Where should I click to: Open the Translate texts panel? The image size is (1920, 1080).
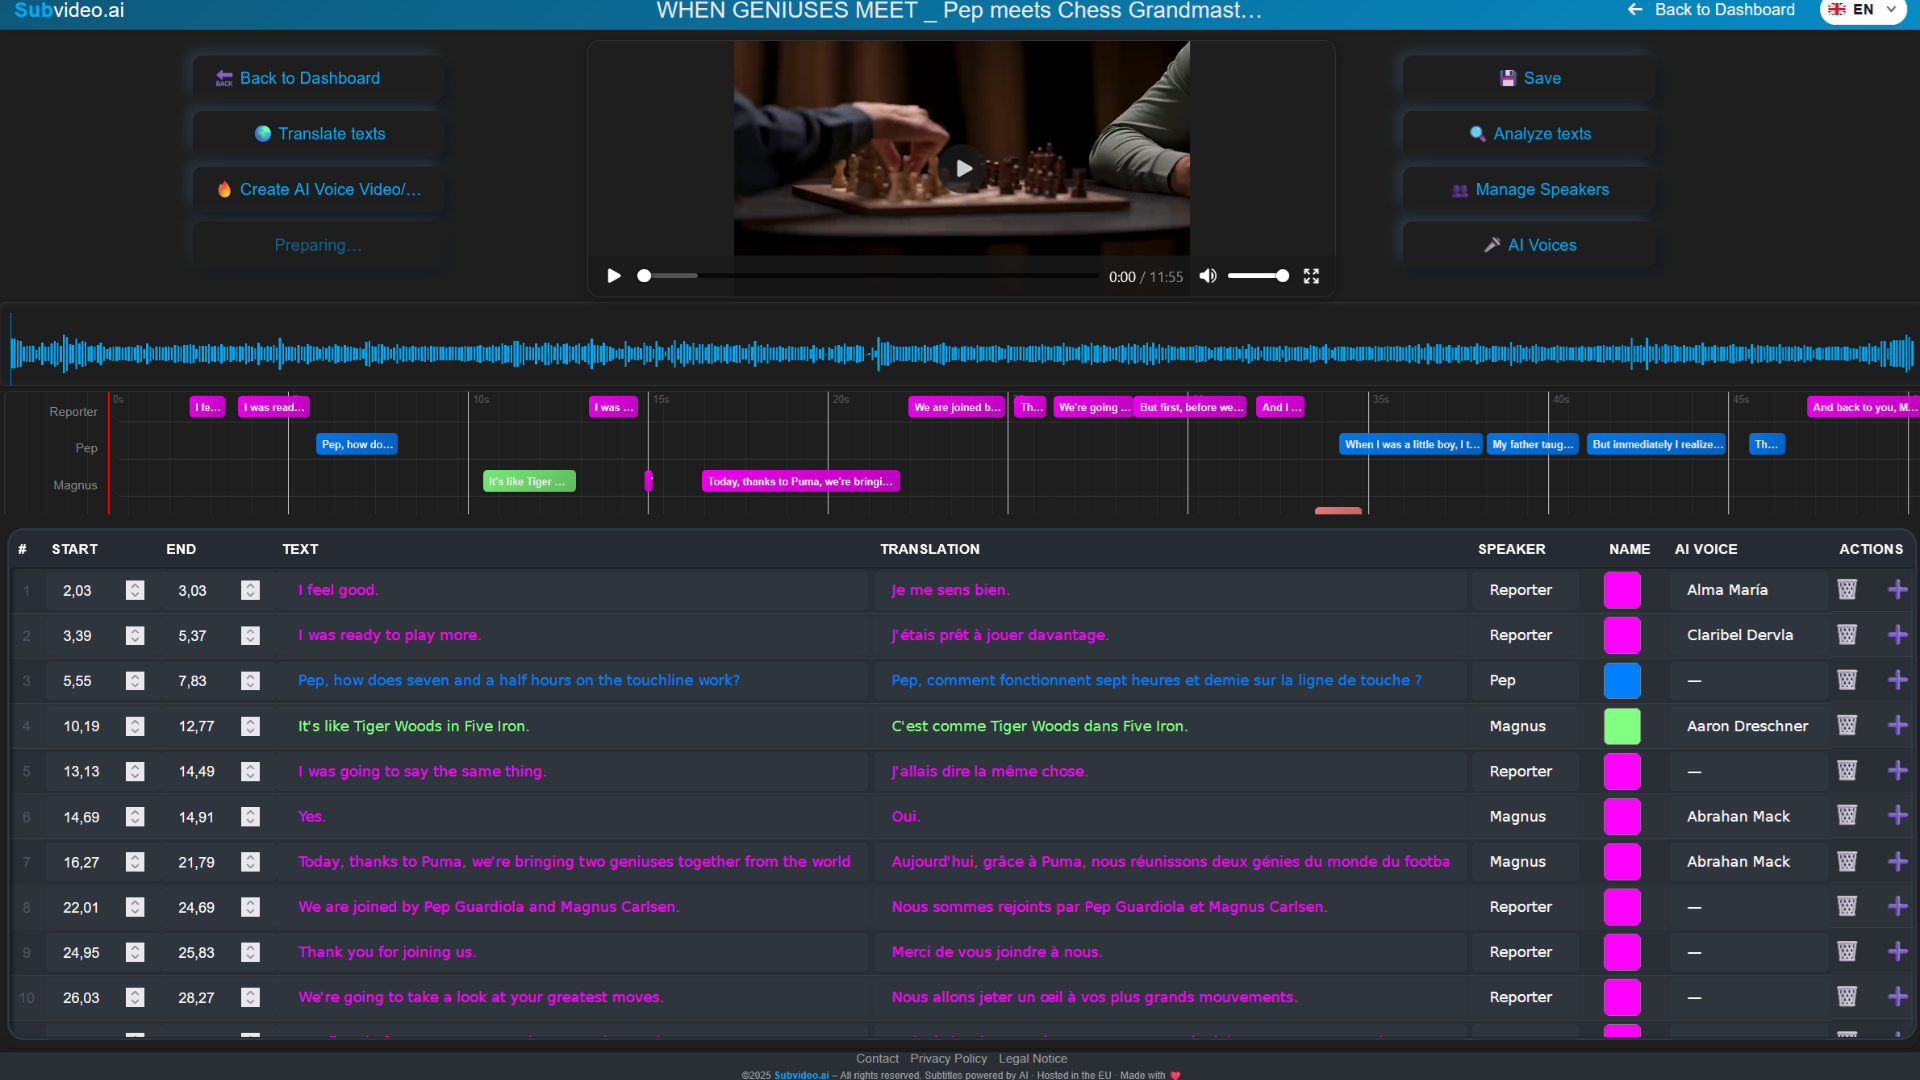317,133
